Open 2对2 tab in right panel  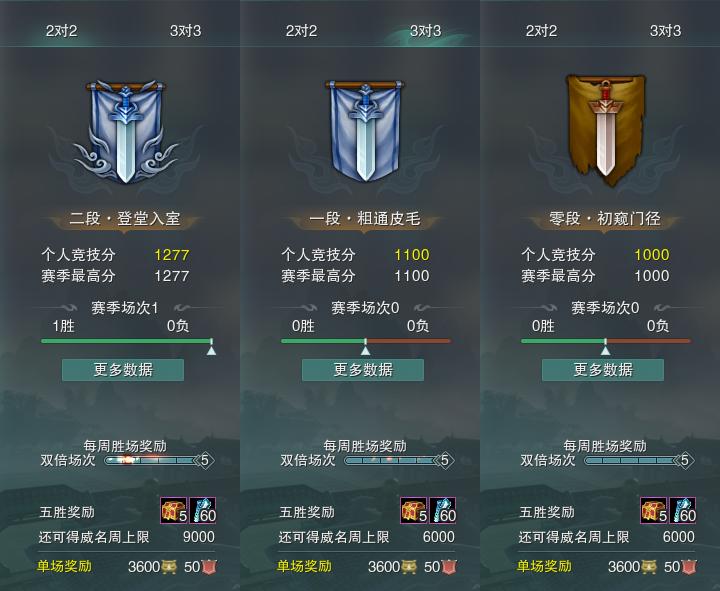point(541,31)
